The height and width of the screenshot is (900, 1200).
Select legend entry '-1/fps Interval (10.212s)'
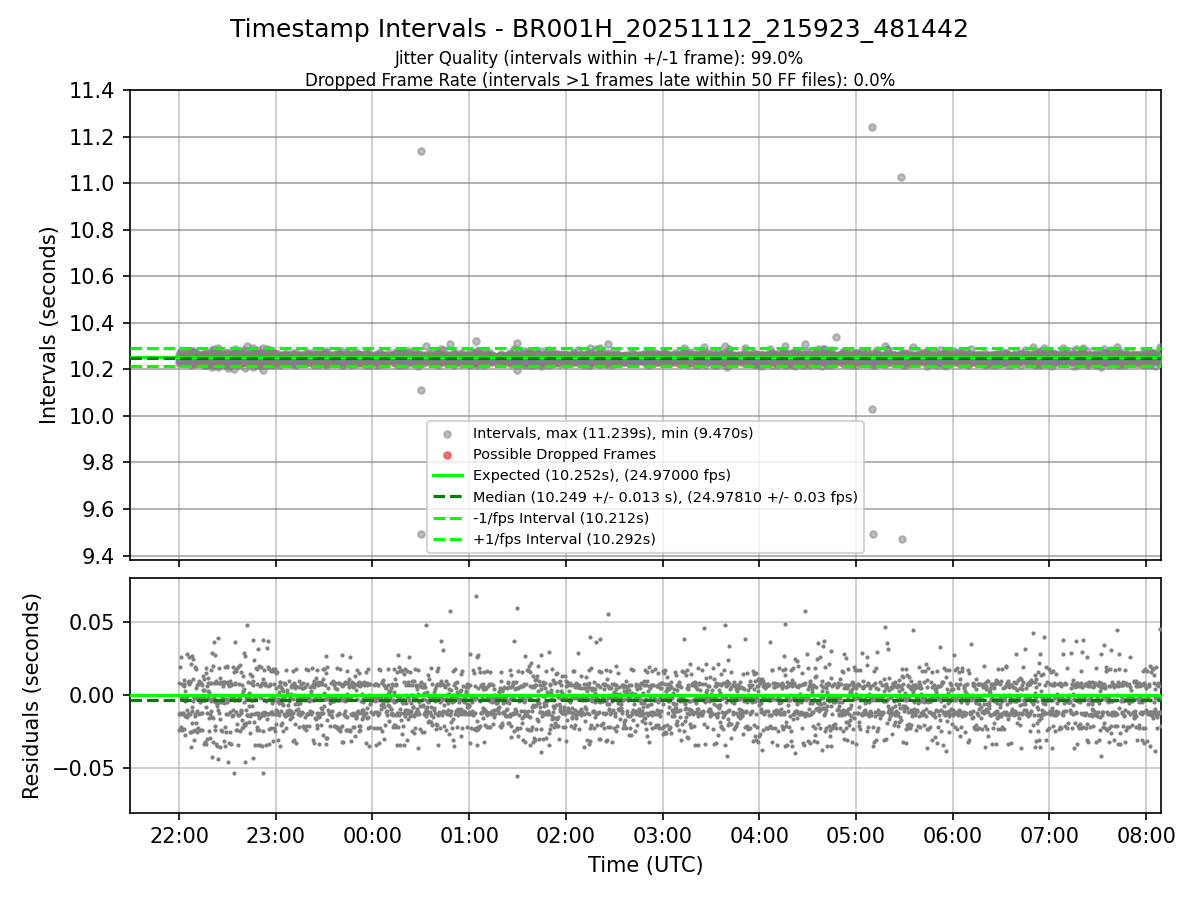(561, 518)
